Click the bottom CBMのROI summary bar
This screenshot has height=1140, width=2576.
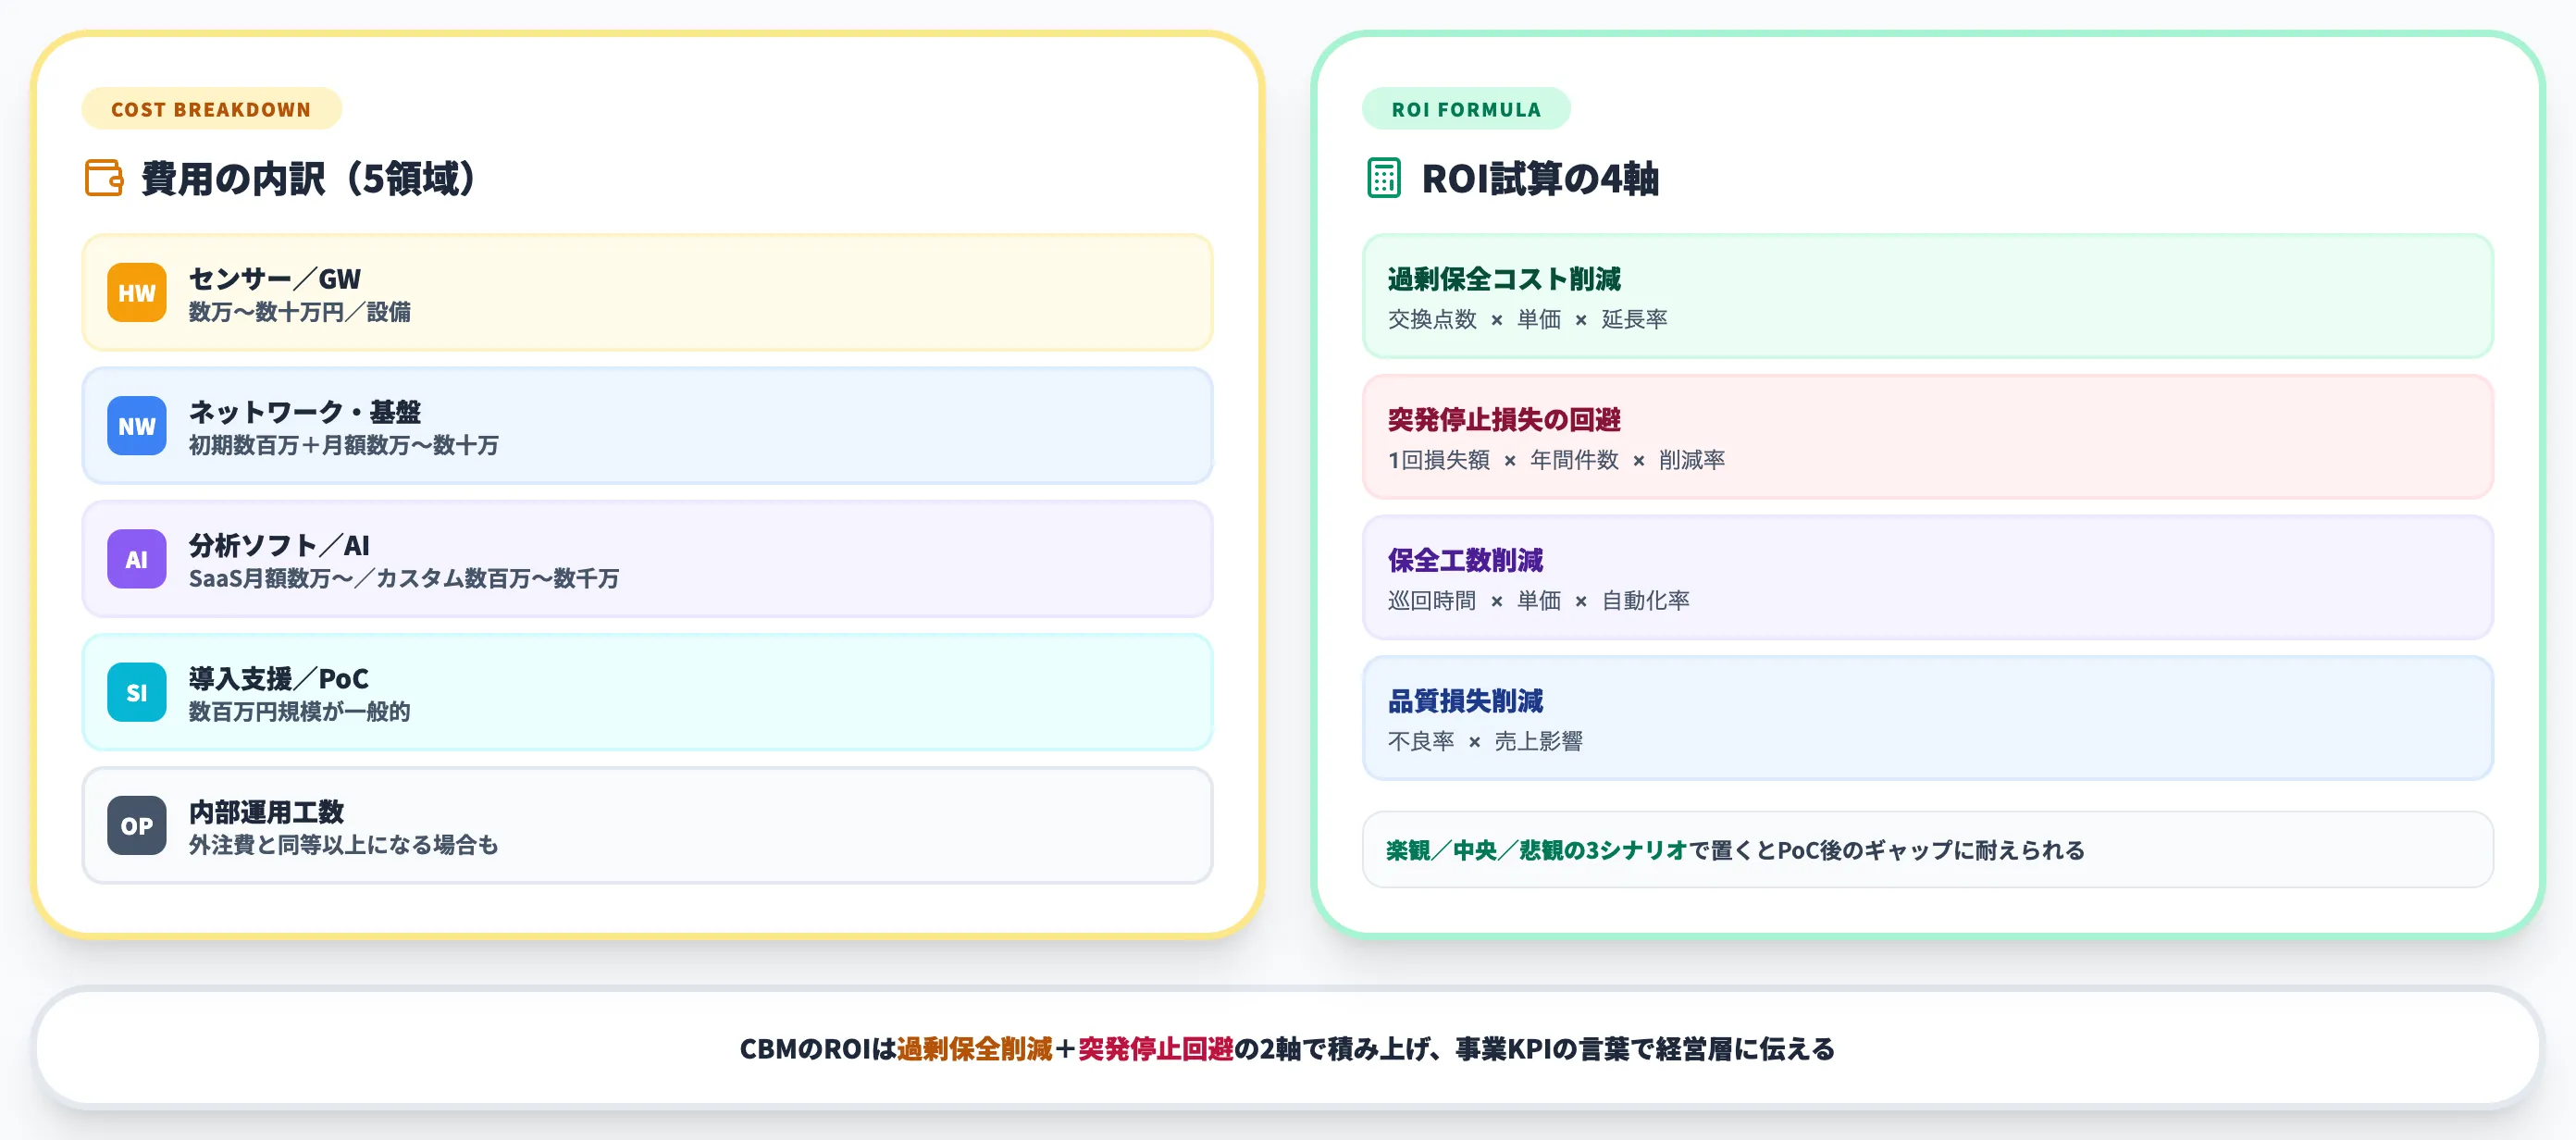[x=1288, y=1050]
